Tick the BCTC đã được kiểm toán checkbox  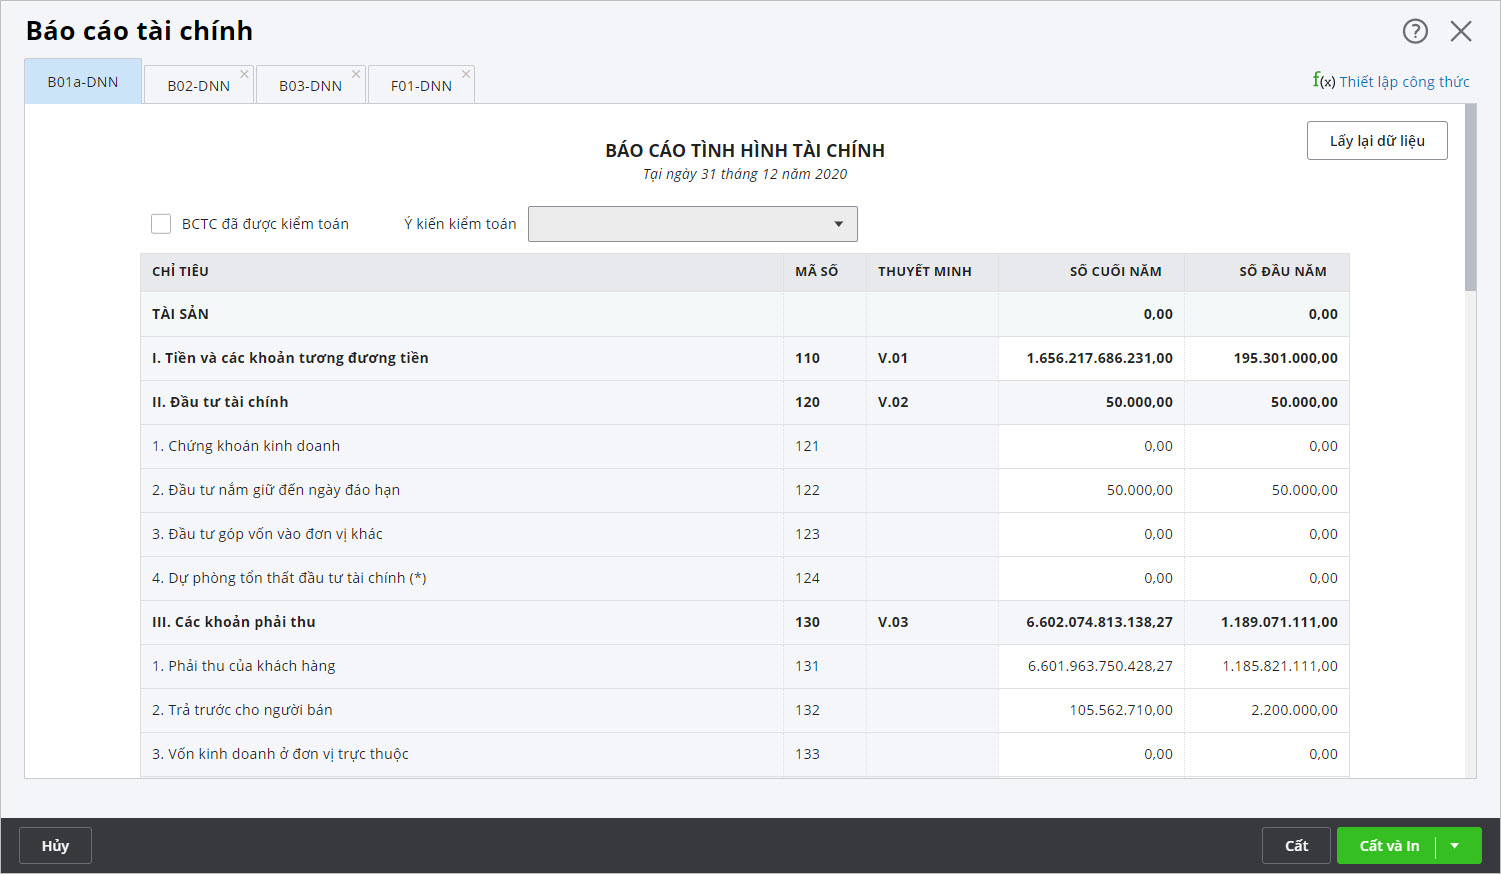point(161,224)
